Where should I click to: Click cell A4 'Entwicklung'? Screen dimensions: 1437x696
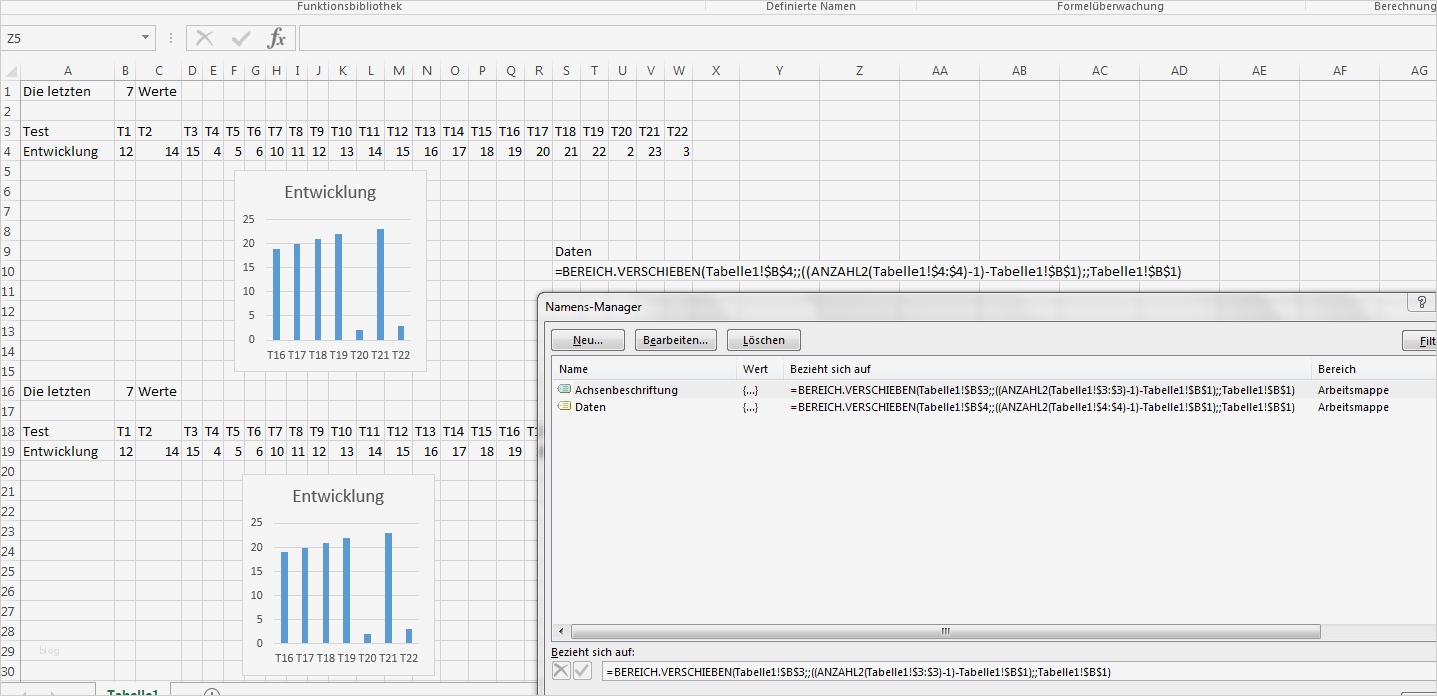pos(67,151)
